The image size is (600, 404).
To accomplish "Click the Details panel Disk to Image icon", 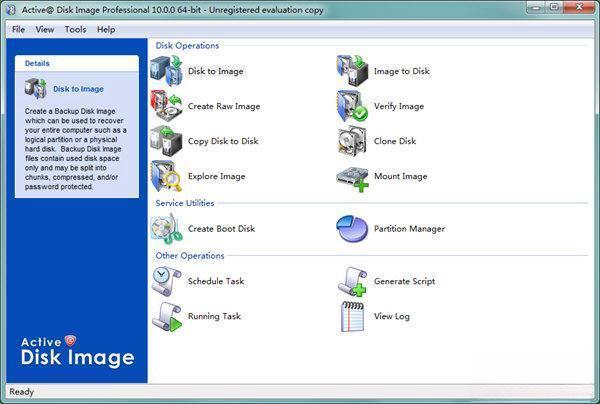I will tap(36, 88).
